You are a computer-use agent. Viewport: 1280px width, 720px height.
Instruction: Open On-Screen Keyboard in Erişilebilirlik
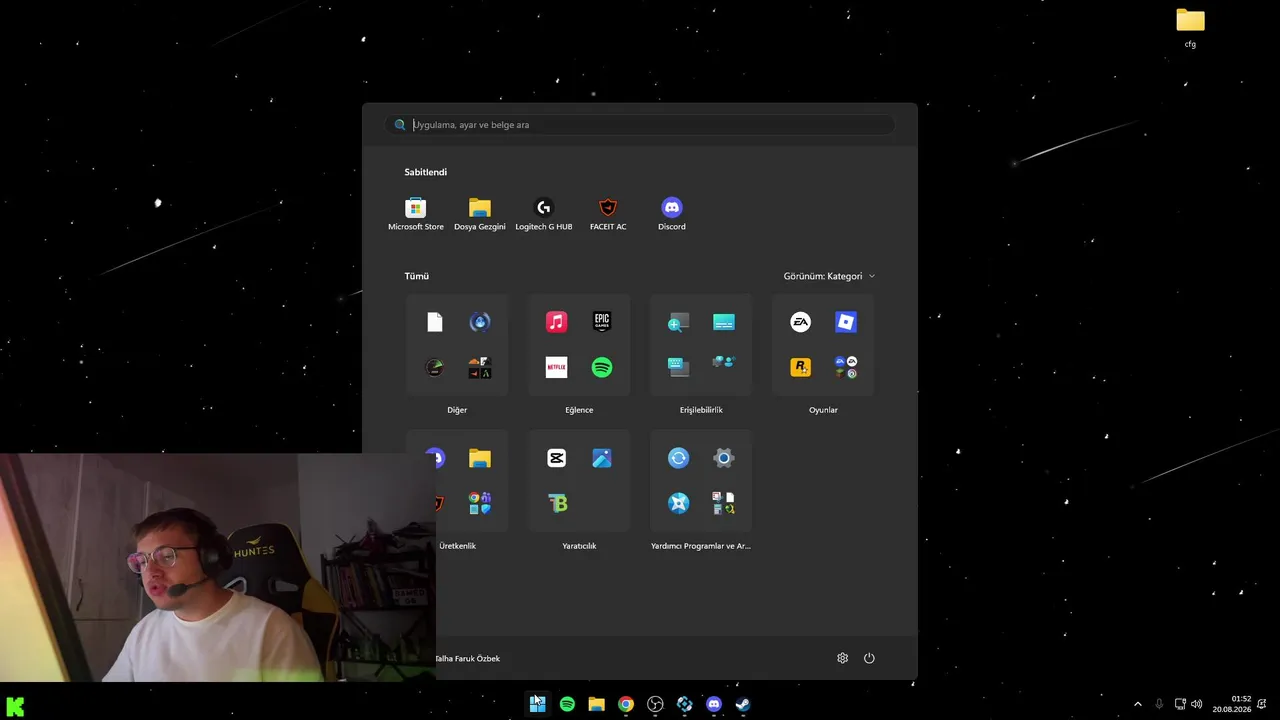pyautogui.click(x=679, y=368)
